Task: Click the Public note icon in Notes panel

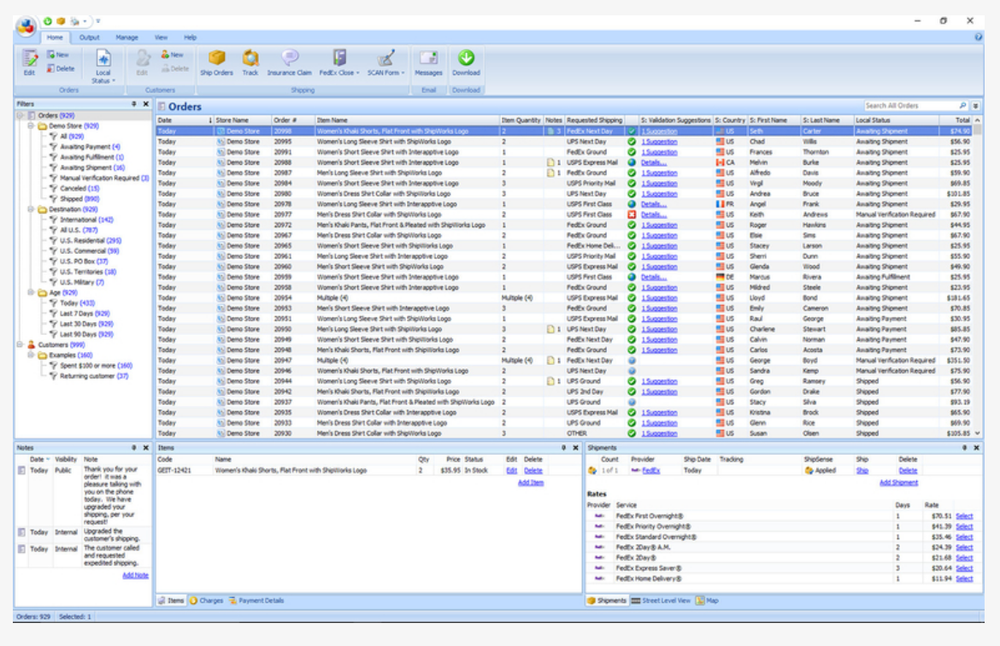Action: pyautogui.click(x=21, y=470)
